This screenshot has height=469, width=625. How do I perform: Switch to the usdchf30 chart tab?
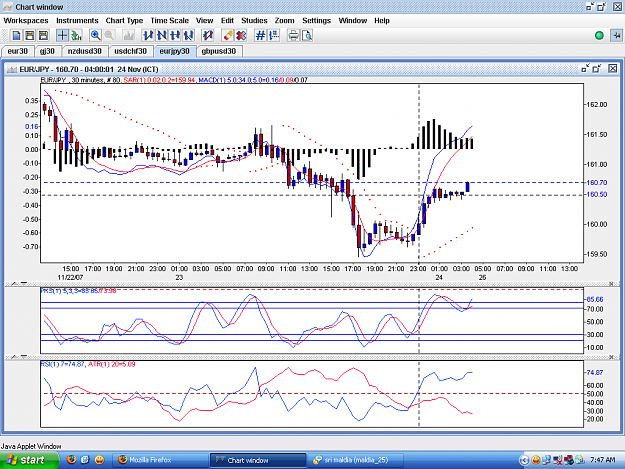[x=130, y=51]
